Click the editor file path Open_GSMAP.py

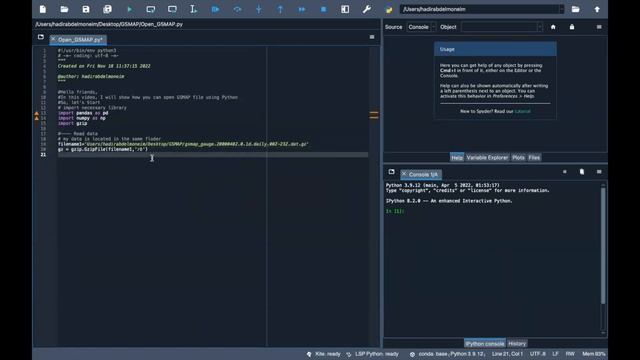[x=109, y=24]
